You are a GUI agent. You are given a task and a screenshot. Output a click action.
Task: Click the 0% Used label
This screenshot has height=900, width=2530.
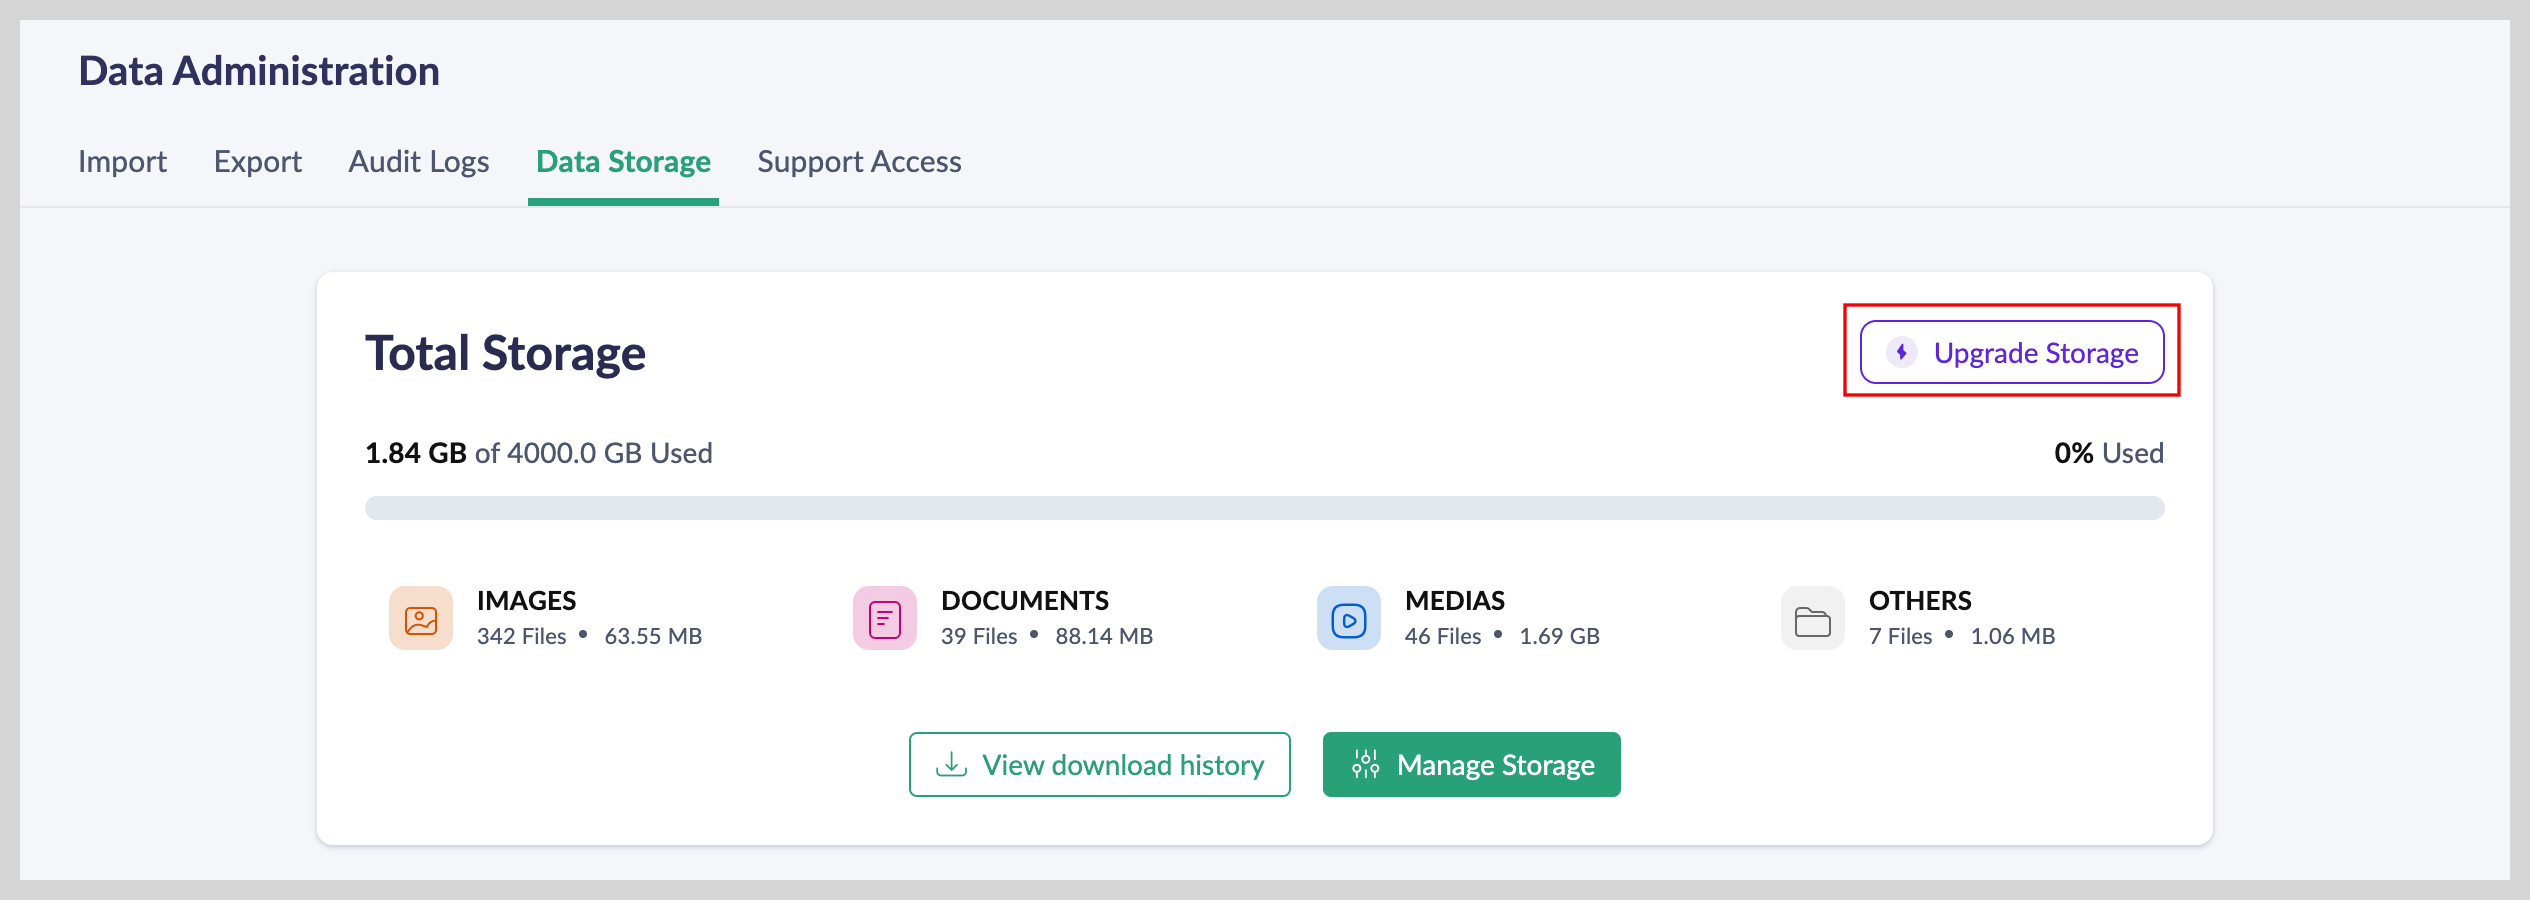point(2108,453)
